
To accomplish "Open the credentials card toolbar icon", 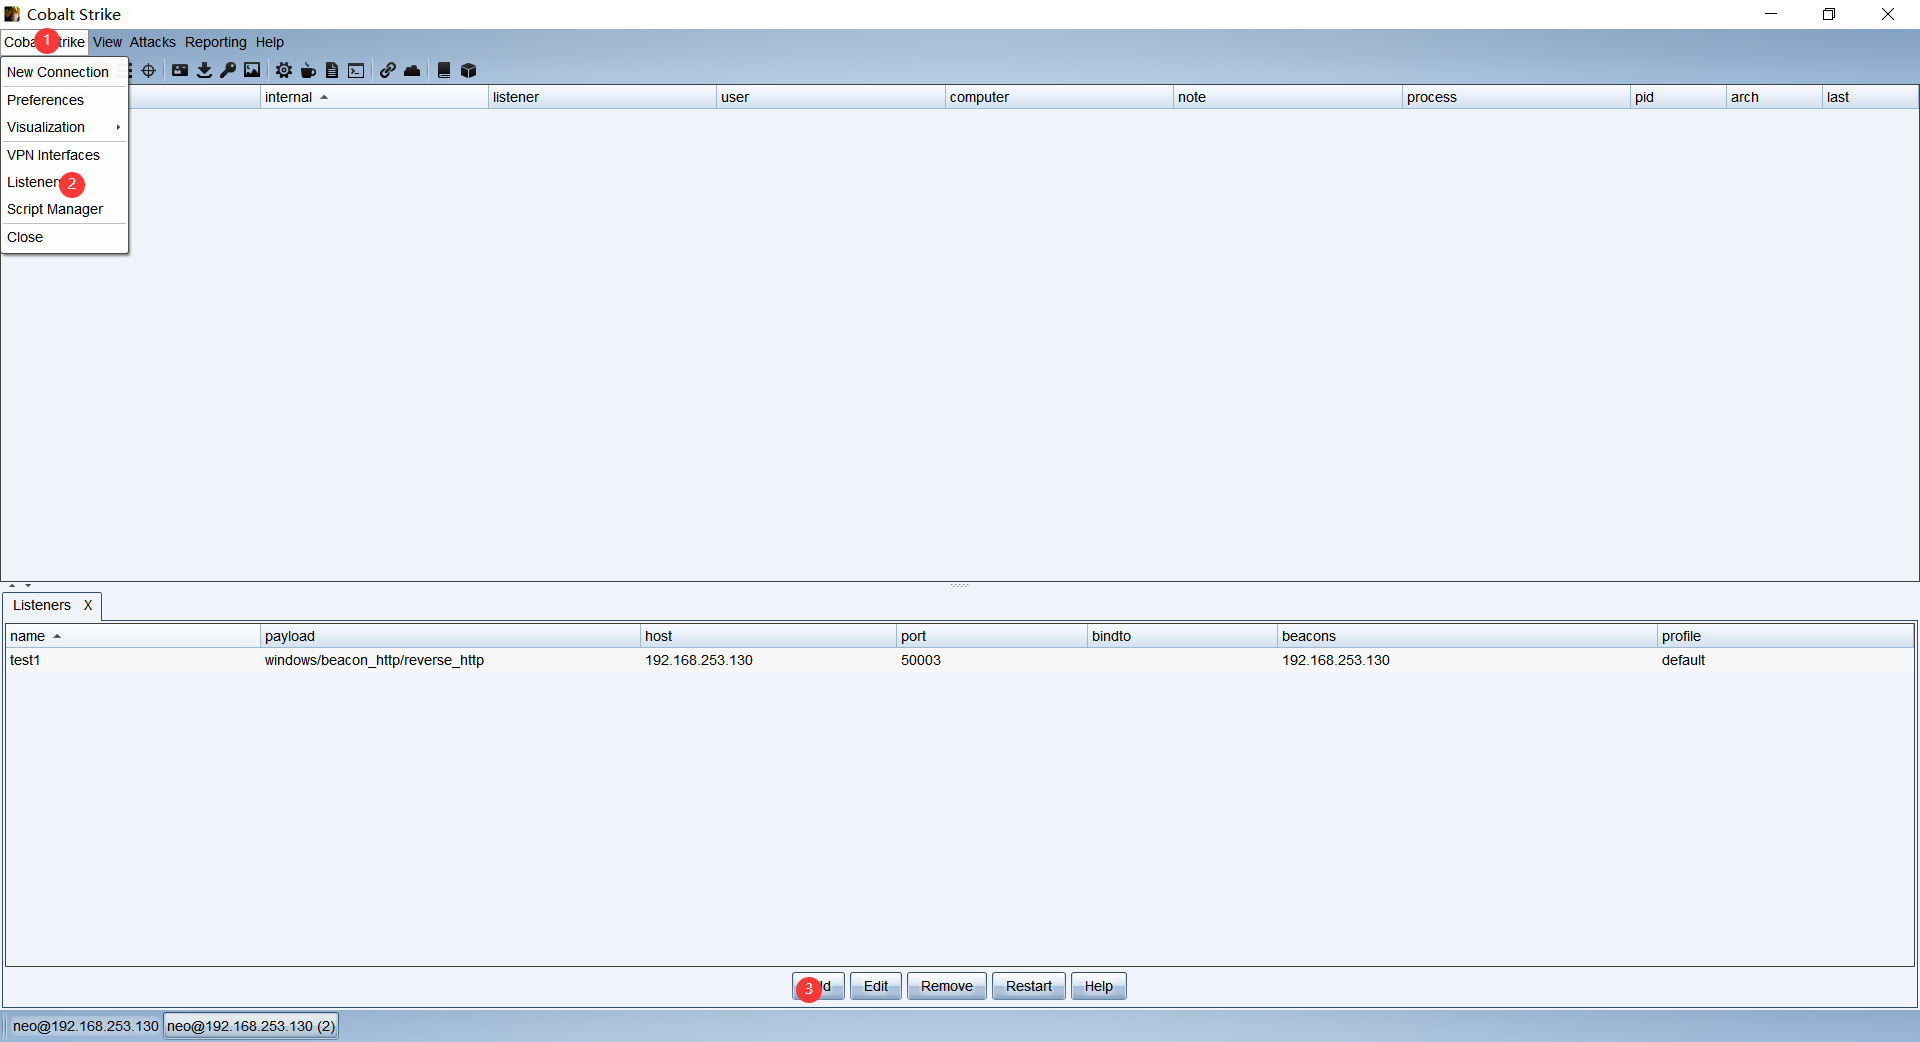I will point(180,70).
